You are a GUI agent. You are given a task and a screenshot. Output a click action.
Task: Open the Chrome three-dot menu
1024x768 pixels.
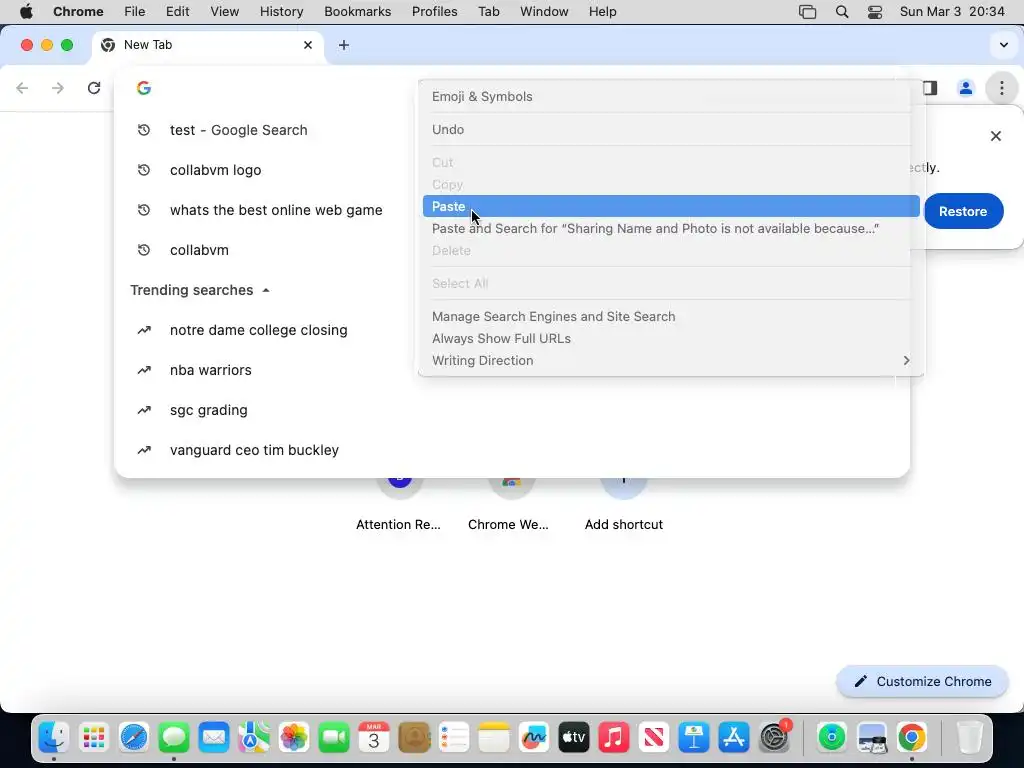(x=1001, y=88)
